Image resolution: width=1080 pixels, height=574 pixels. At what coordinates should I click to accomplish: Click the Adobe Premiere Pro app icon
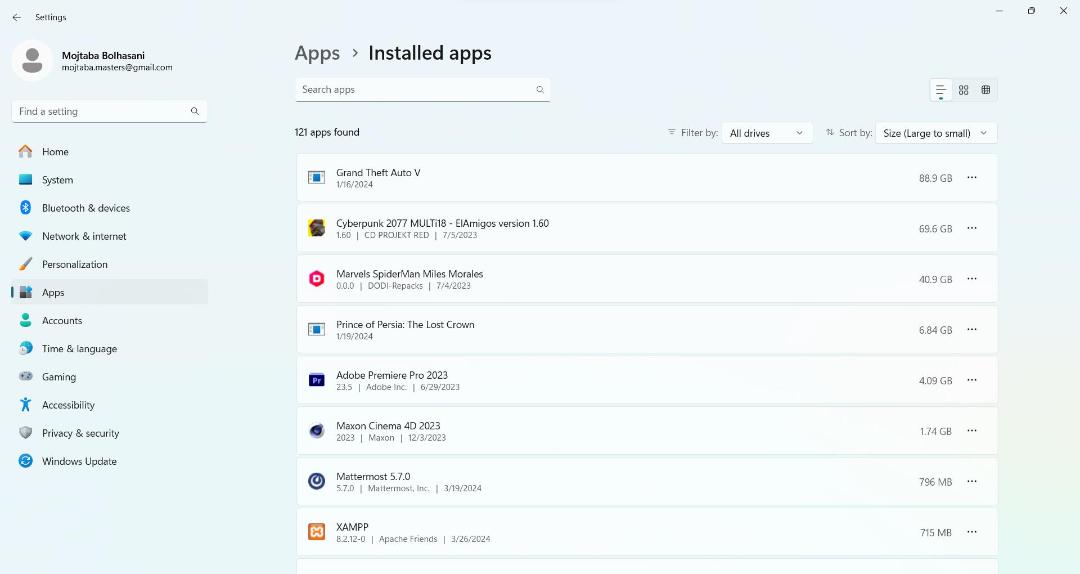[x=316, y=380]
